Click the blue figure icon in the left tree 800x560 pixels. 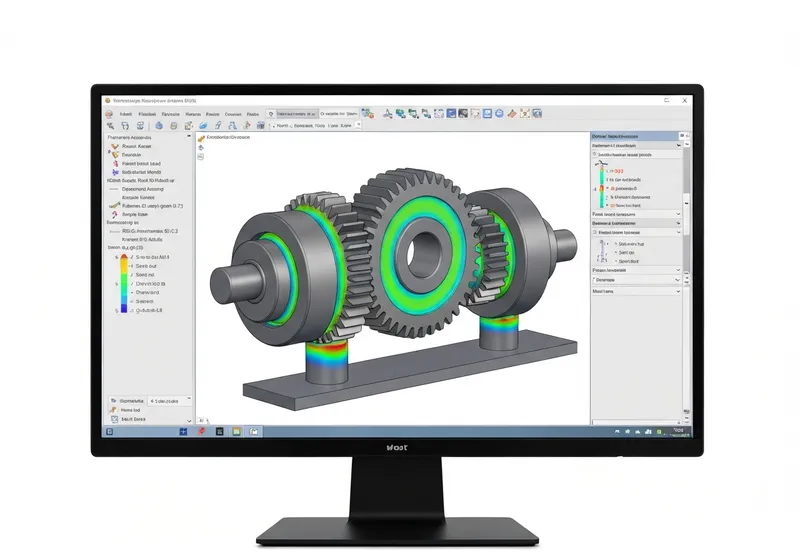click(x=115, y=172)
